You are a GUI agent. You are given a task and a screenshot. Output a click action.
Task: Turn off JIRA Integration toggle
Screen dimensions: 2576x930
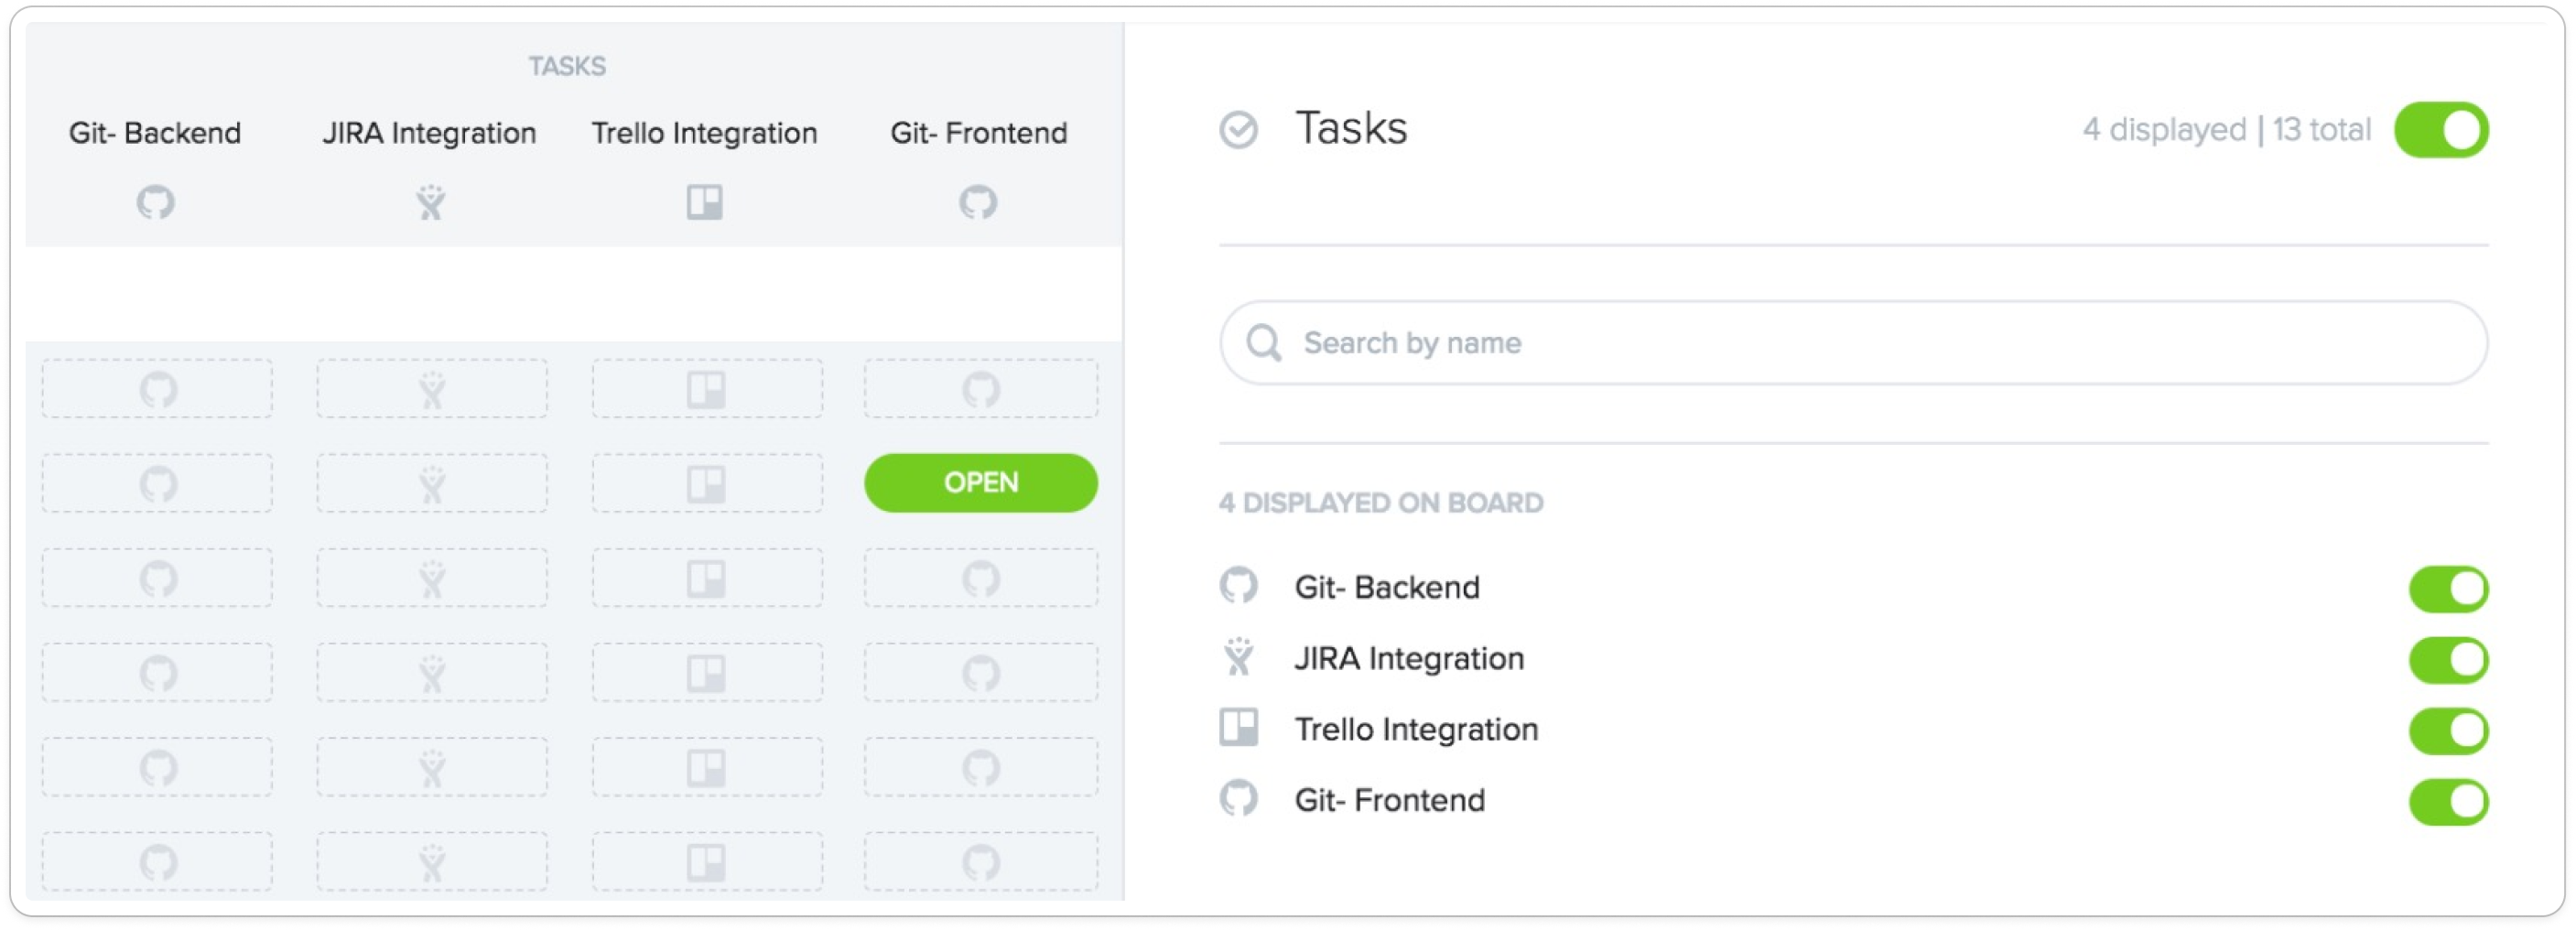pos(2448,660)
